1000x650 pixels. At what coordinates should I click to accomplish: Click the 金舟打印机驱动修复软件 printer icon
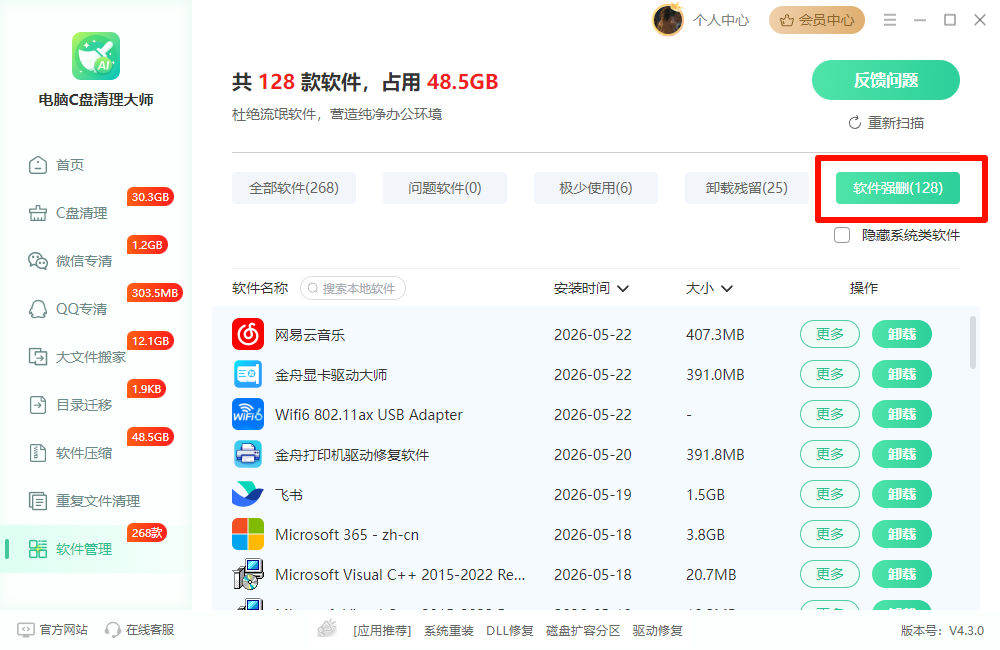pyautogui.click(x=247, y=454)
